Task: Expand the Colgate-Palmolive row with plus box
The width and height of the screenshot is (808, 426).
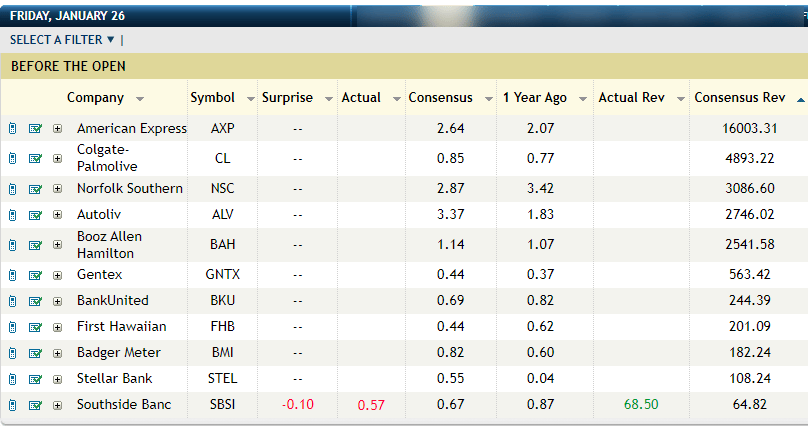Action: coord(57,158)
